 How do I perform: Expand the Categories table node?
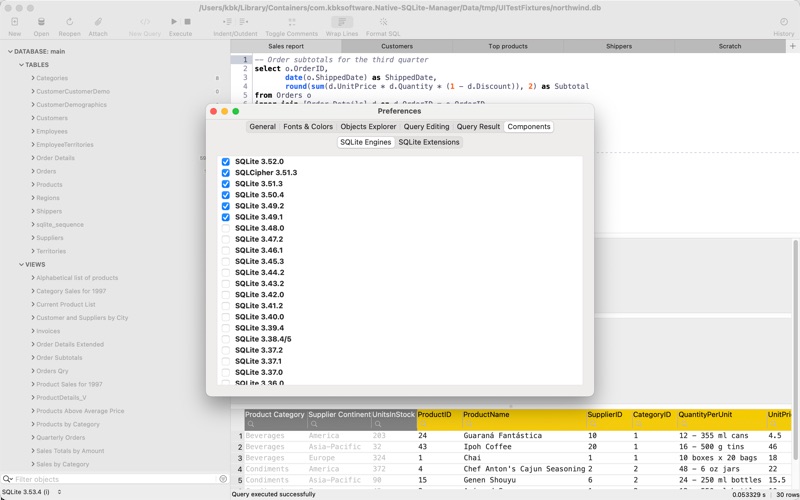[x=33, y=78]
